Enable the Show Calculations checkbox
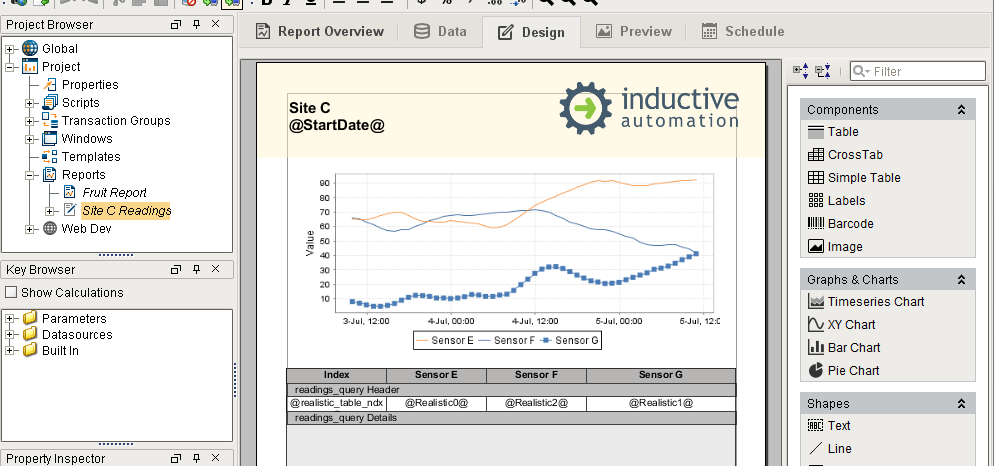 pos(11,293)
